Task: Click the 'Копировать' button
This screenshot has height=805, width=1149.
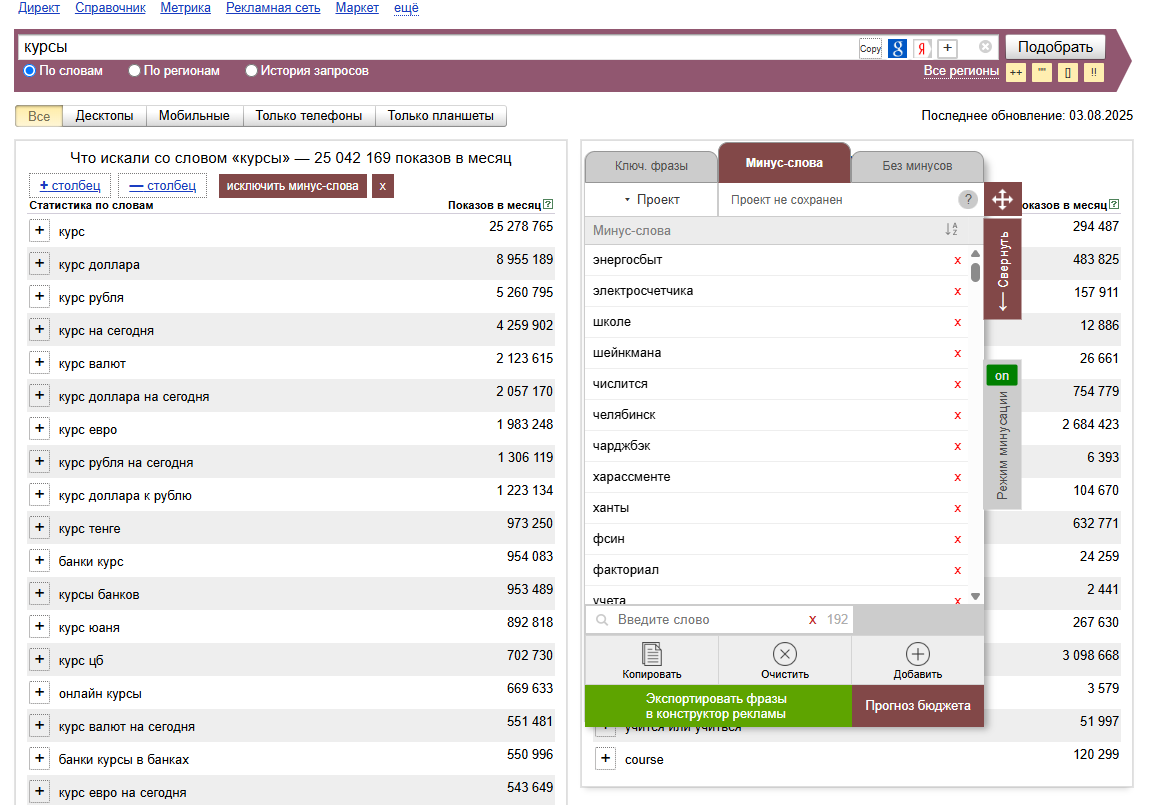Action: pyautogui.click(x=651, y=661)
